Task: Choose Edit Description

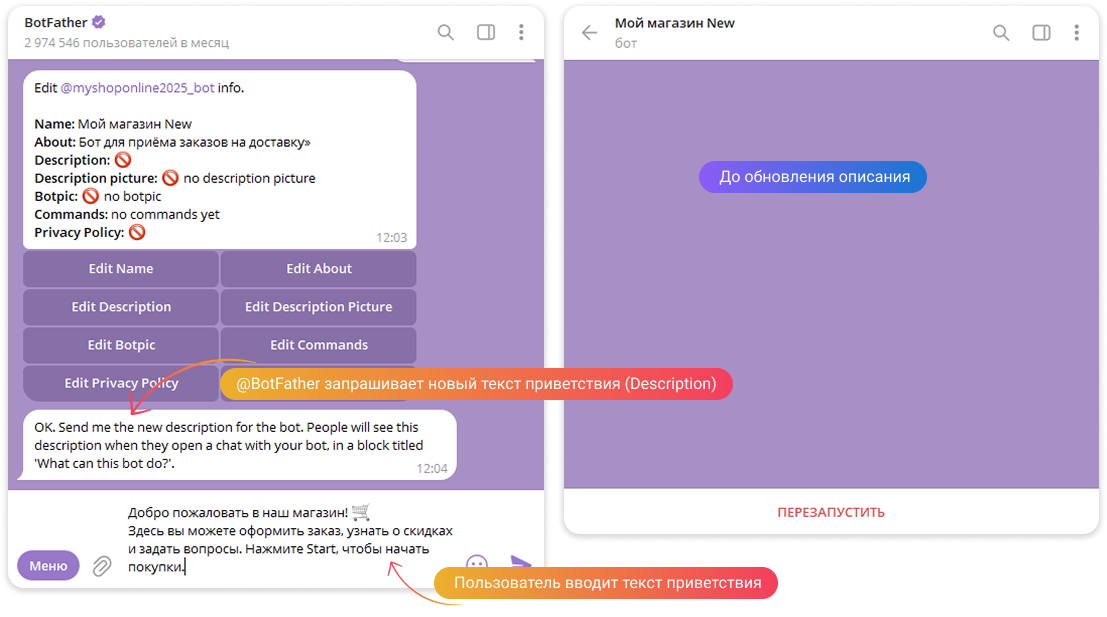Action: coord(121,307)
